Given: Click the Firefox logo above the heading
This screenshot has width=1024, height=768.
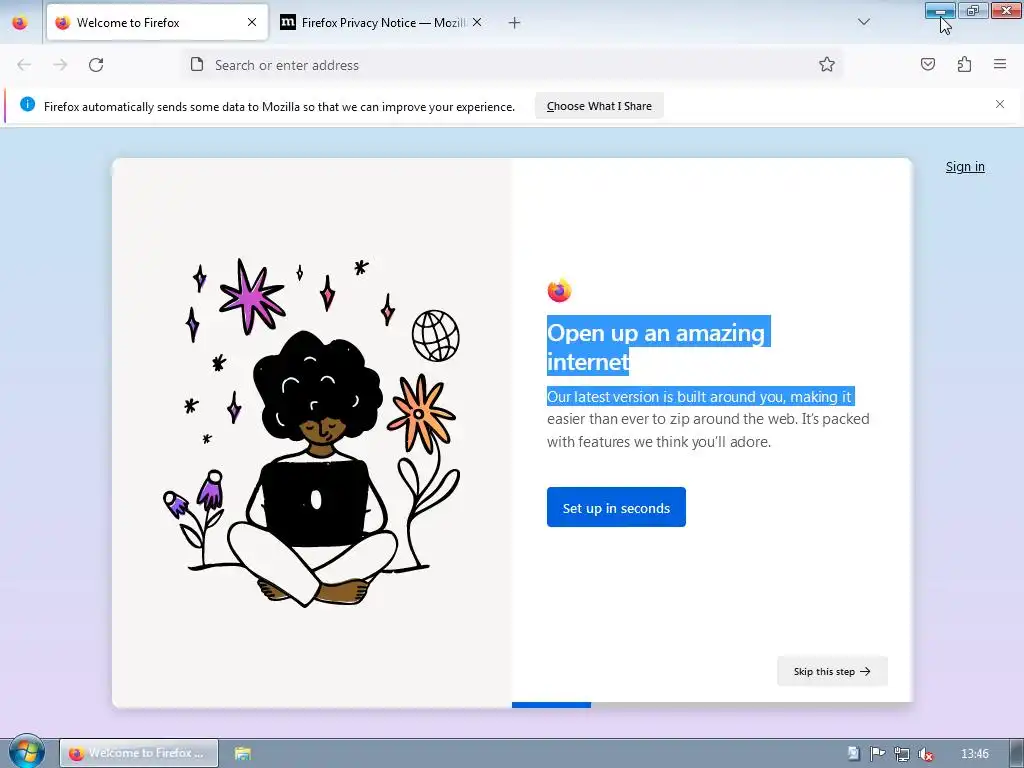Looking at the screenshot, I should click(x=559, y=290).
